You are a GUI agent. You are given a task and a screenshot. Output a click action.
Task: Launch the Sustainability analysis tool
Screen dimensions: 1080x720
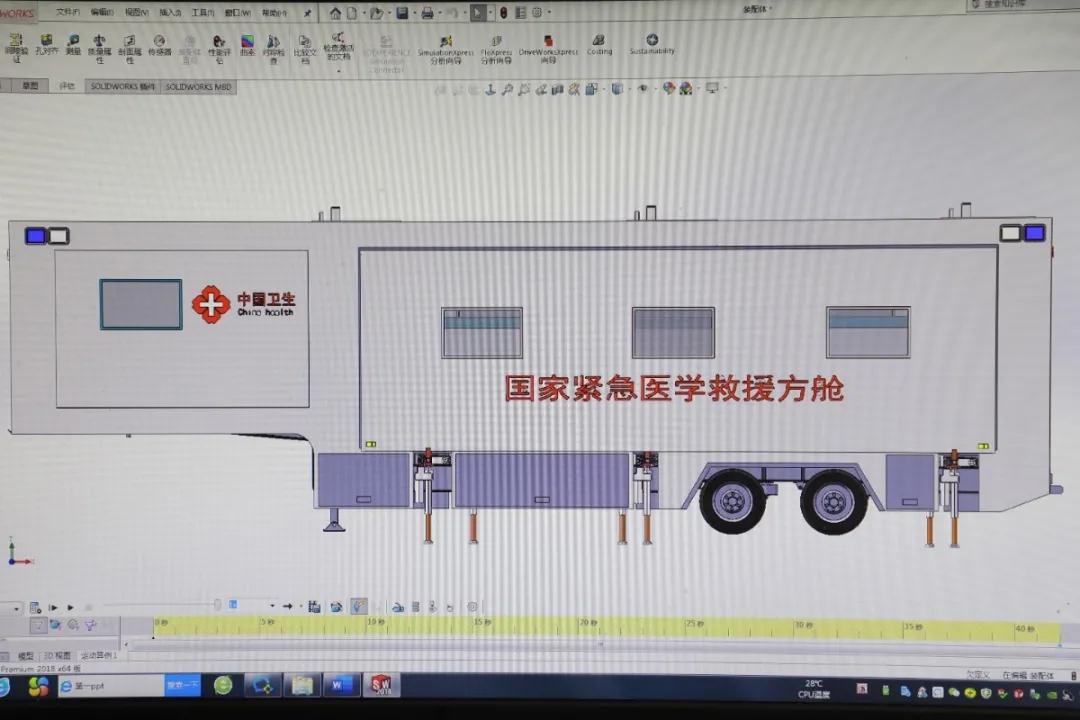[x=652, y=44]
